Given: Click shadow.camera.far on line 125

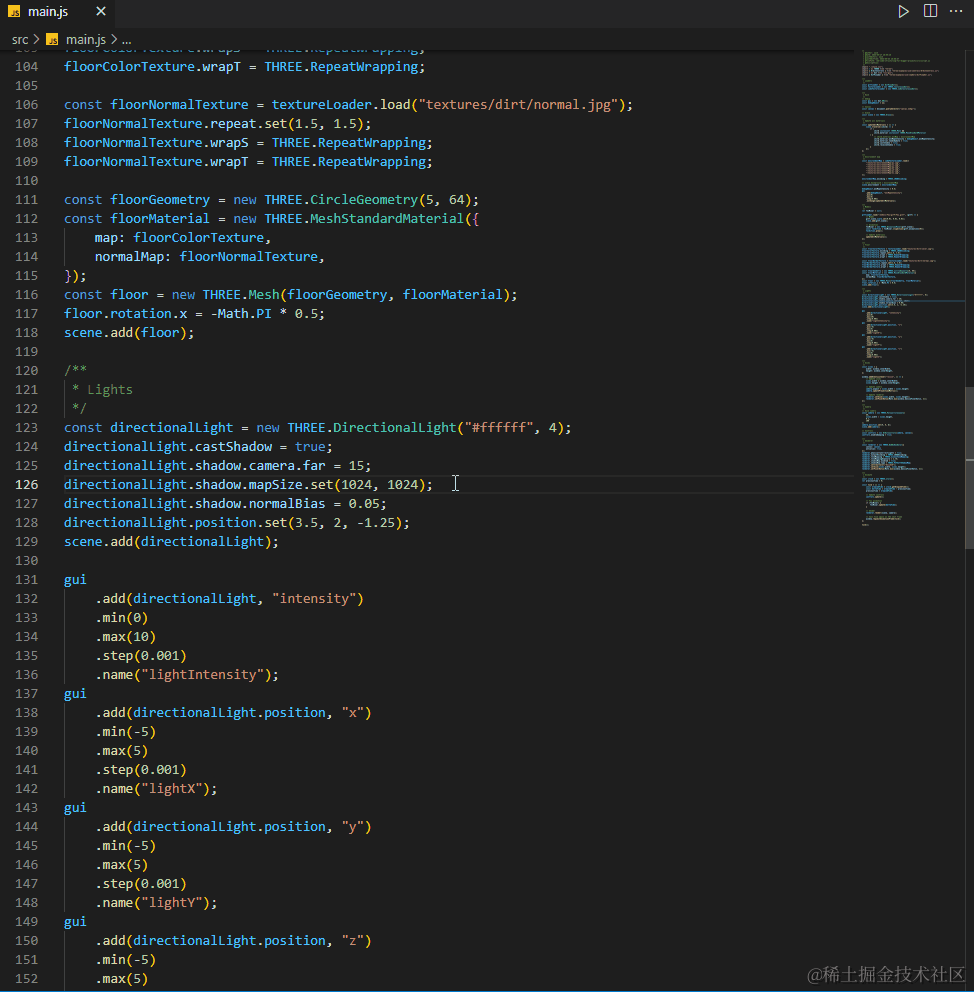Looking at the screenshot, I should [x=260, y=466].
